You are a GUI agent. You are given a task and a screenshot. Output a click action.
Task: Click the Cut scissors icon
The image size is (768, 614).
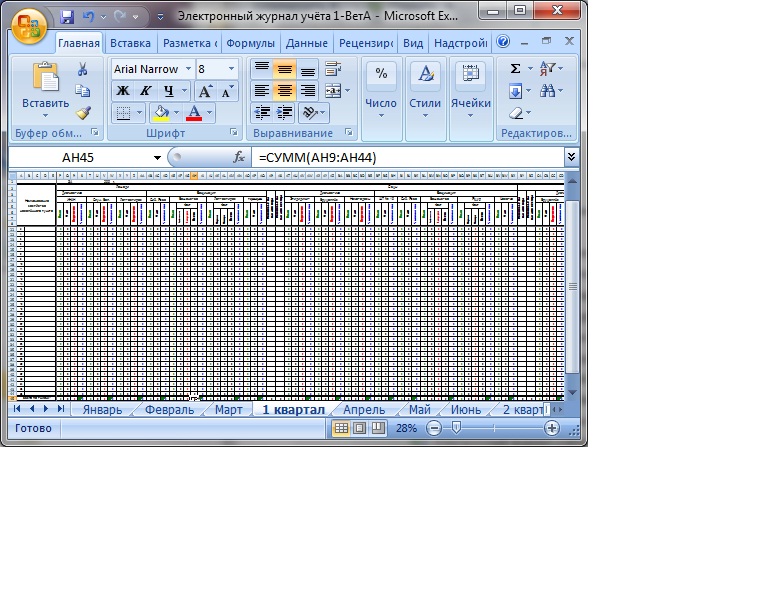click(83, 69)
